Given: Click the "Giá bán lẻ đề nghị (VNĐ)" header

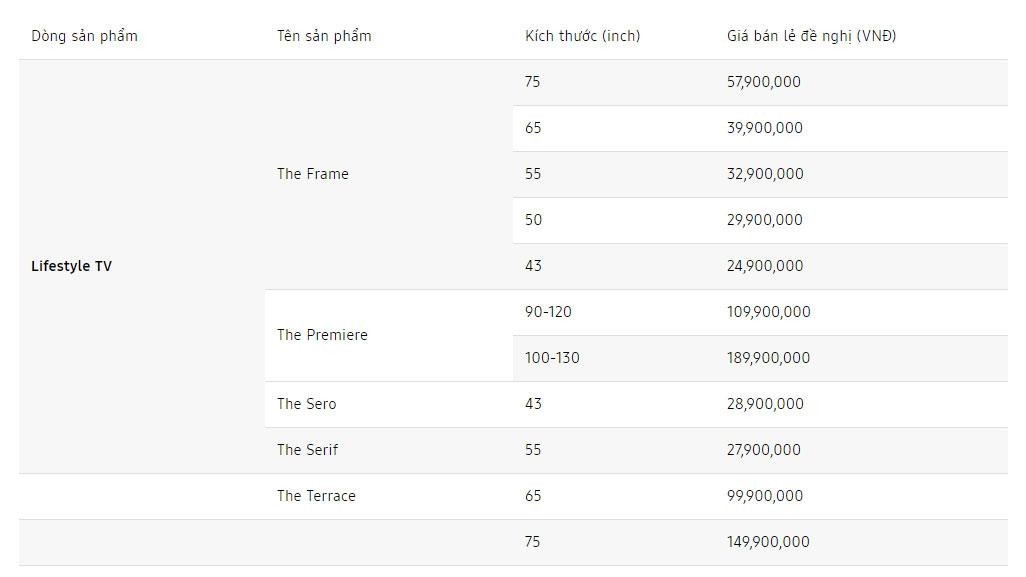Looking at the screenshot, I should (811, 36).
